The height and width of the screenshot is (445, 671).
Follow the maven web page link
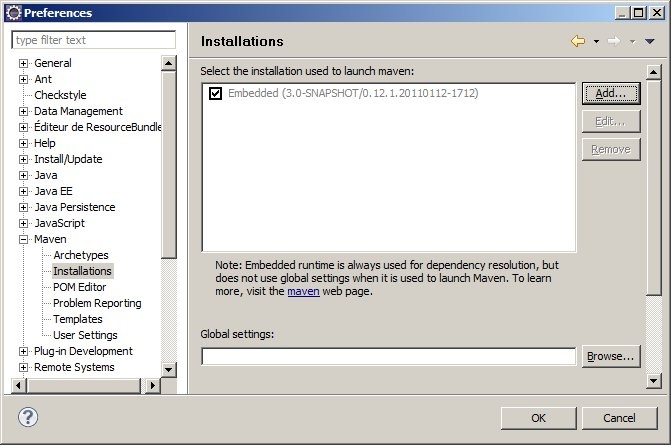303,291
